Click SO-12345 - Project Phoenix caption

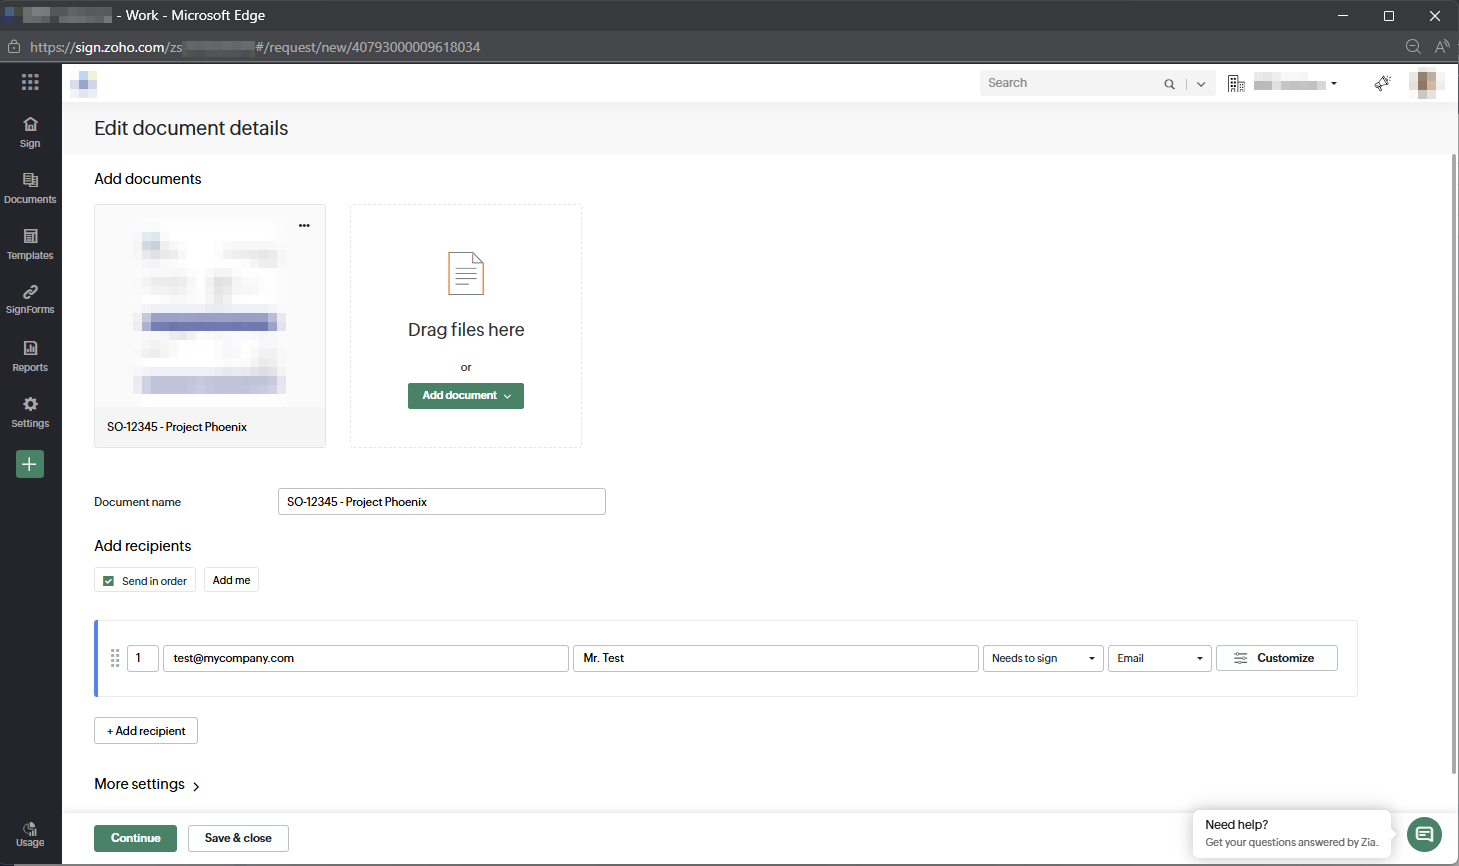177,427
